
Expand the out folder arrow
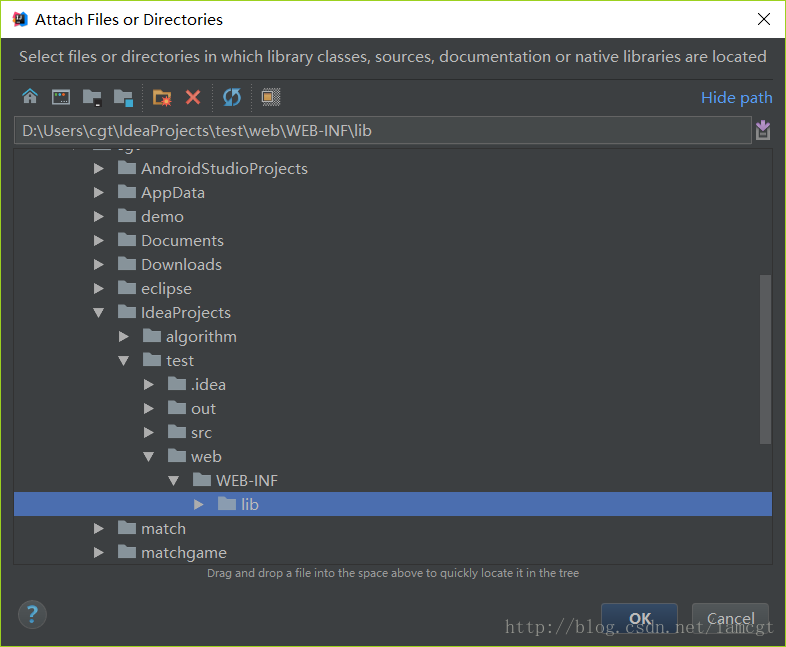pos(148,409)
